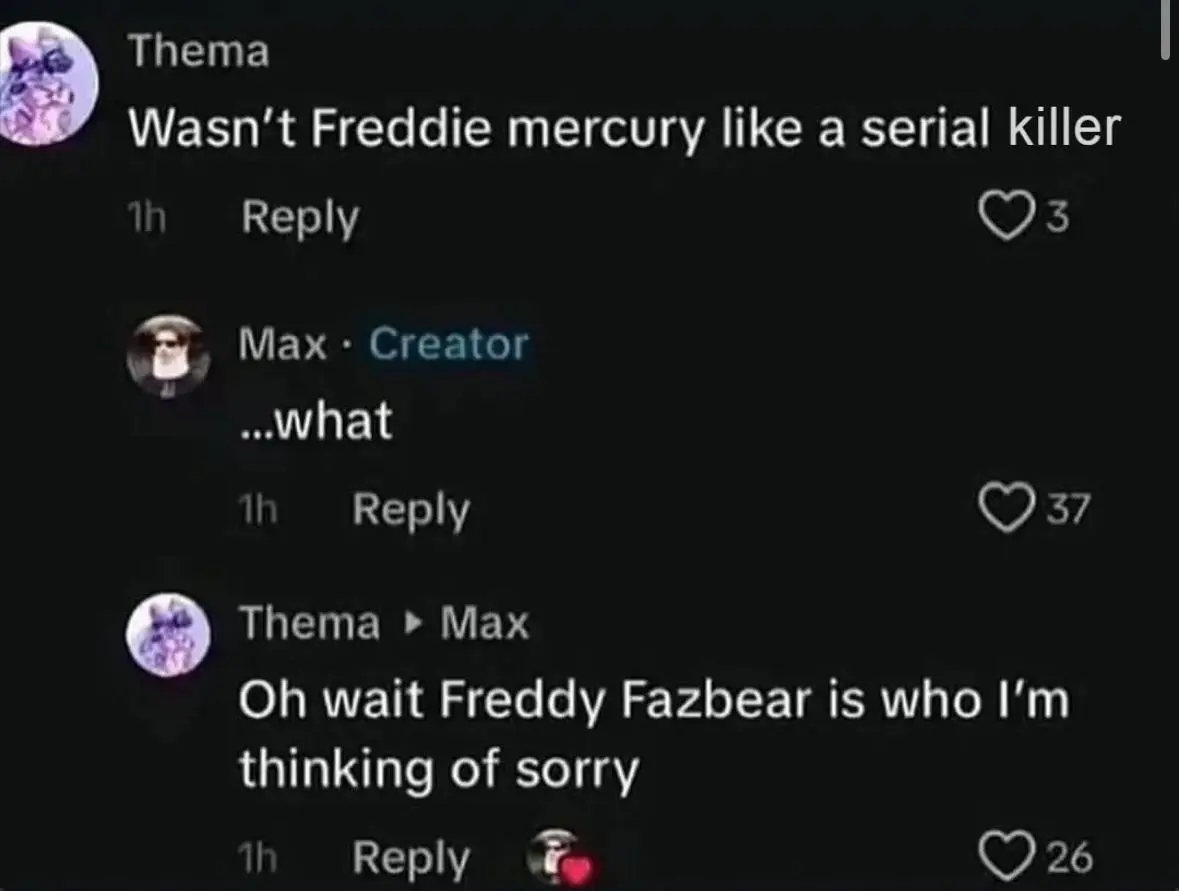
Task: Reply to the Freddie Mercury comment
Action: (x=299, y=217)
